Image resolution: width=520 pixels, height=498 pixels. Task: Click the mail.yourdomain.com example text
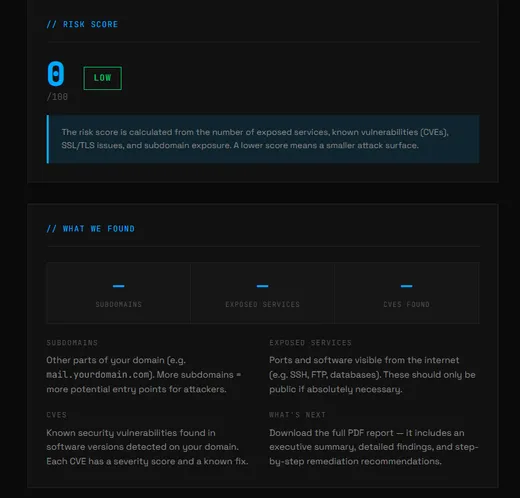(98, 375)
